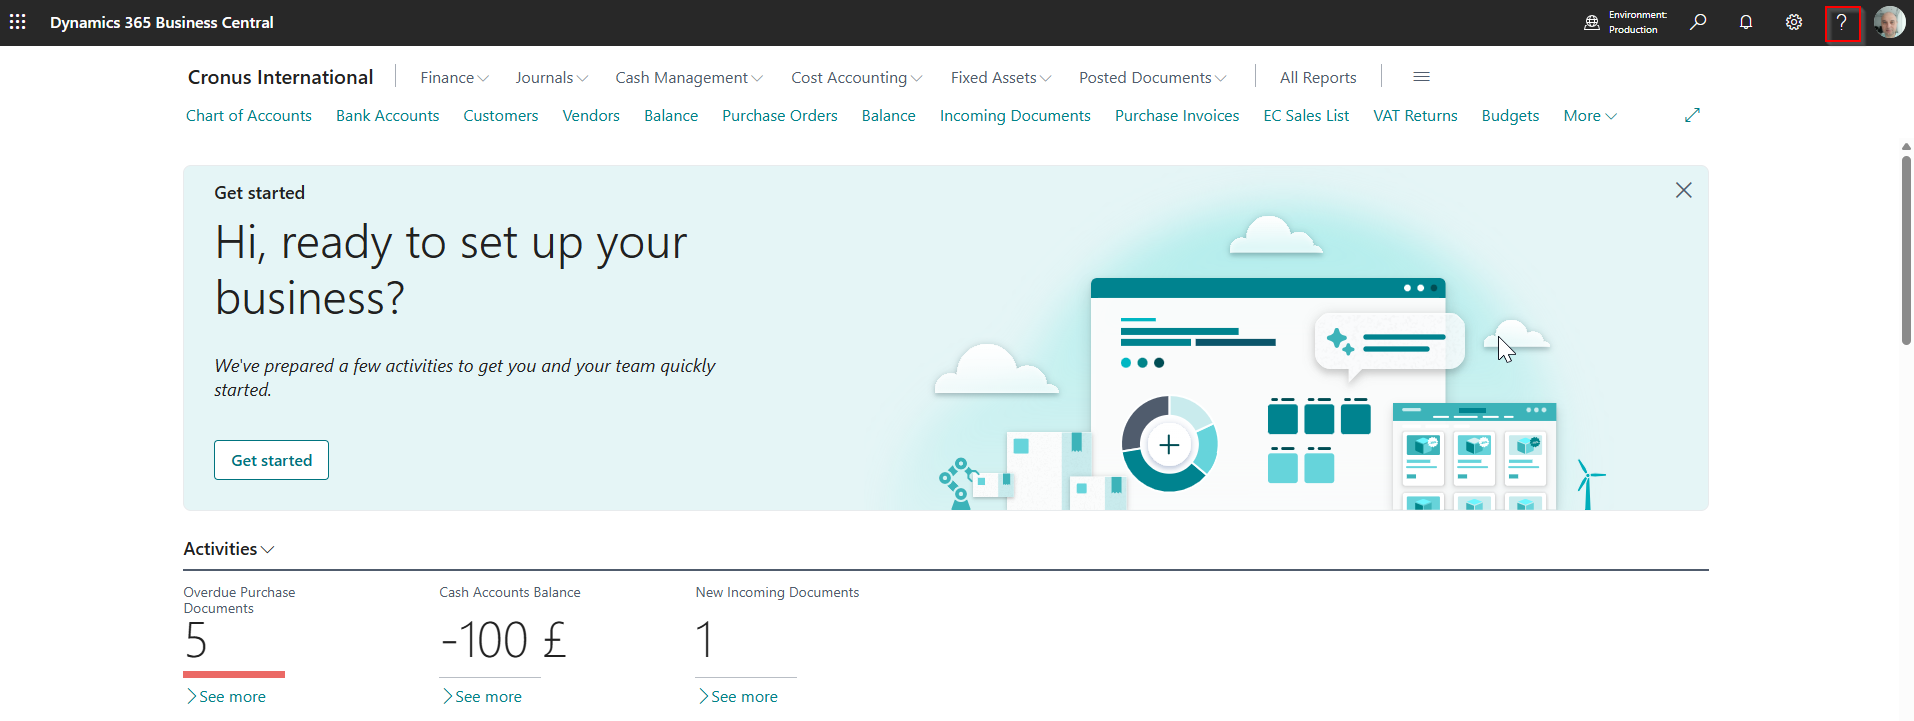Image resolution: width=1914 pixels, height=721 pixels.
Task: Open the Customers list
Action: tap(501, 116)
